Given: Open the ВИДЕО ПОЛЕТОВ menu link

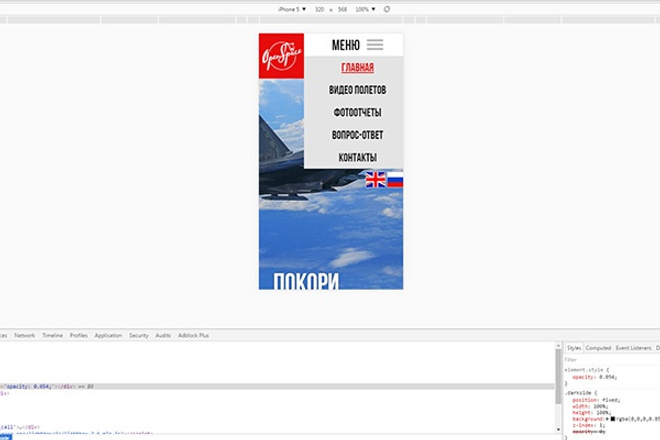Looking at the screenshot, I should click(x=357, y=90).
